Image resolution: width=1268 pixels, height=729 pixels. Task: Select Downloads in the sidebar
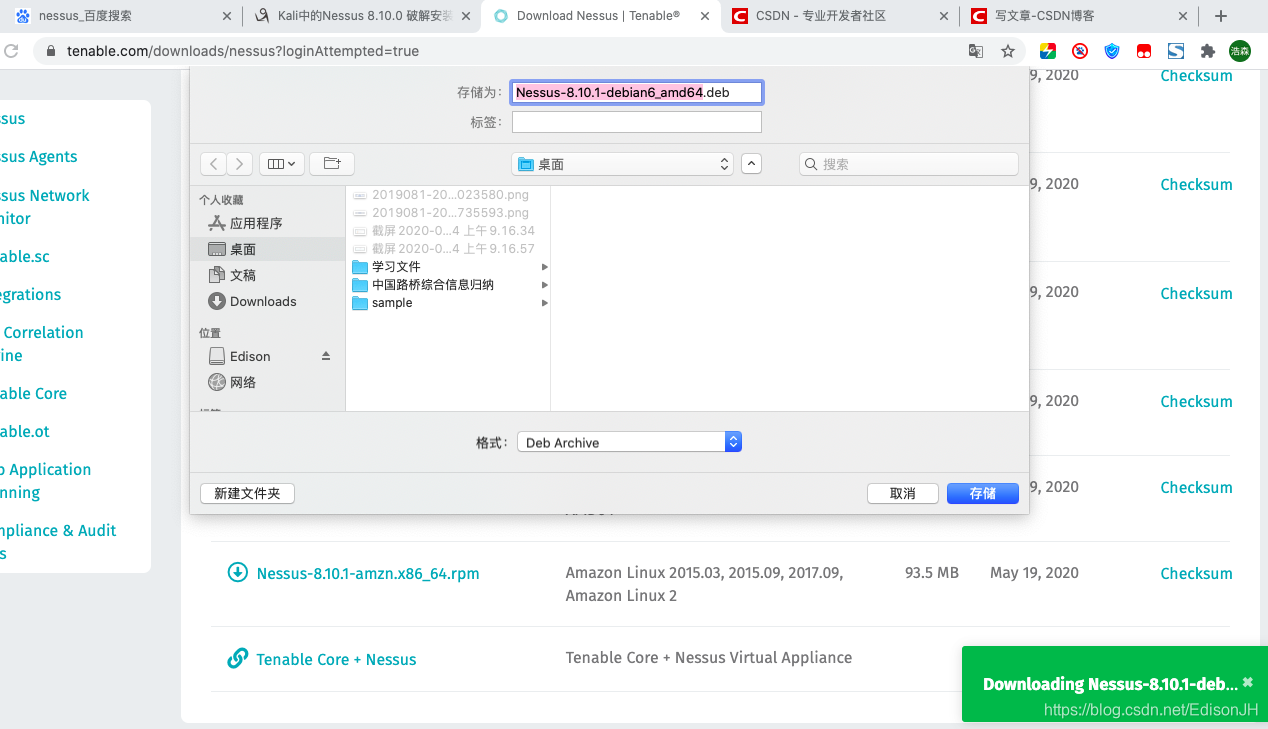267,301
